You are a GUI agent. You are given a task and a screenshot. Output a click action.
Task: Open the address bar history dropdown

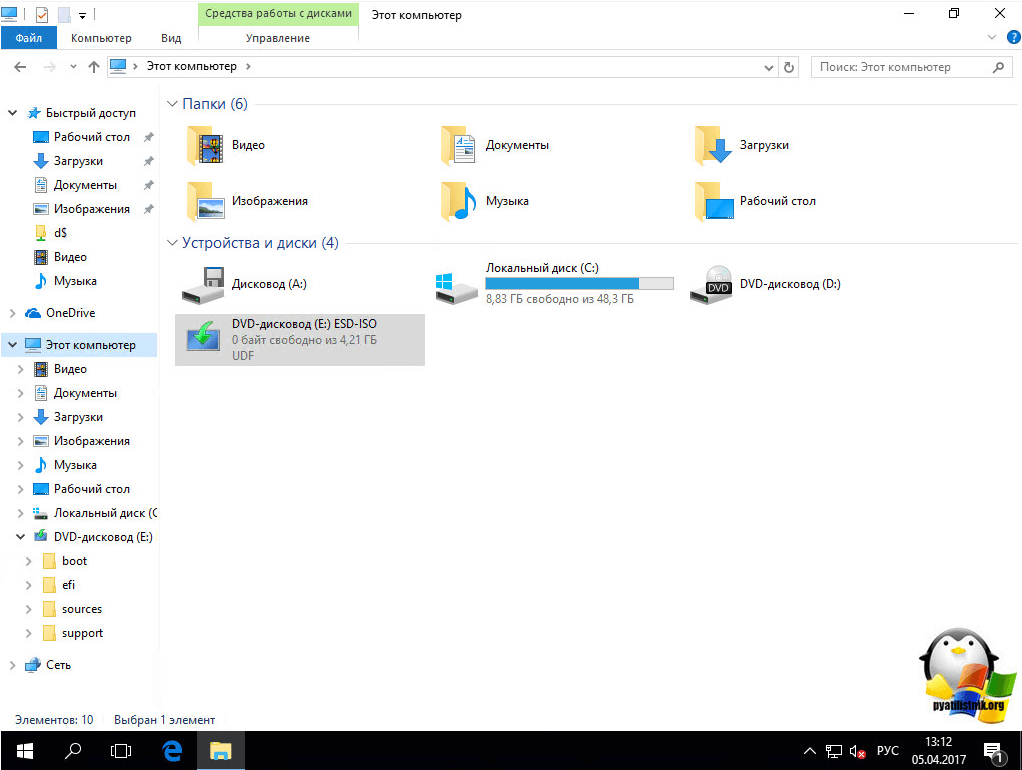[x=768, y=67]
